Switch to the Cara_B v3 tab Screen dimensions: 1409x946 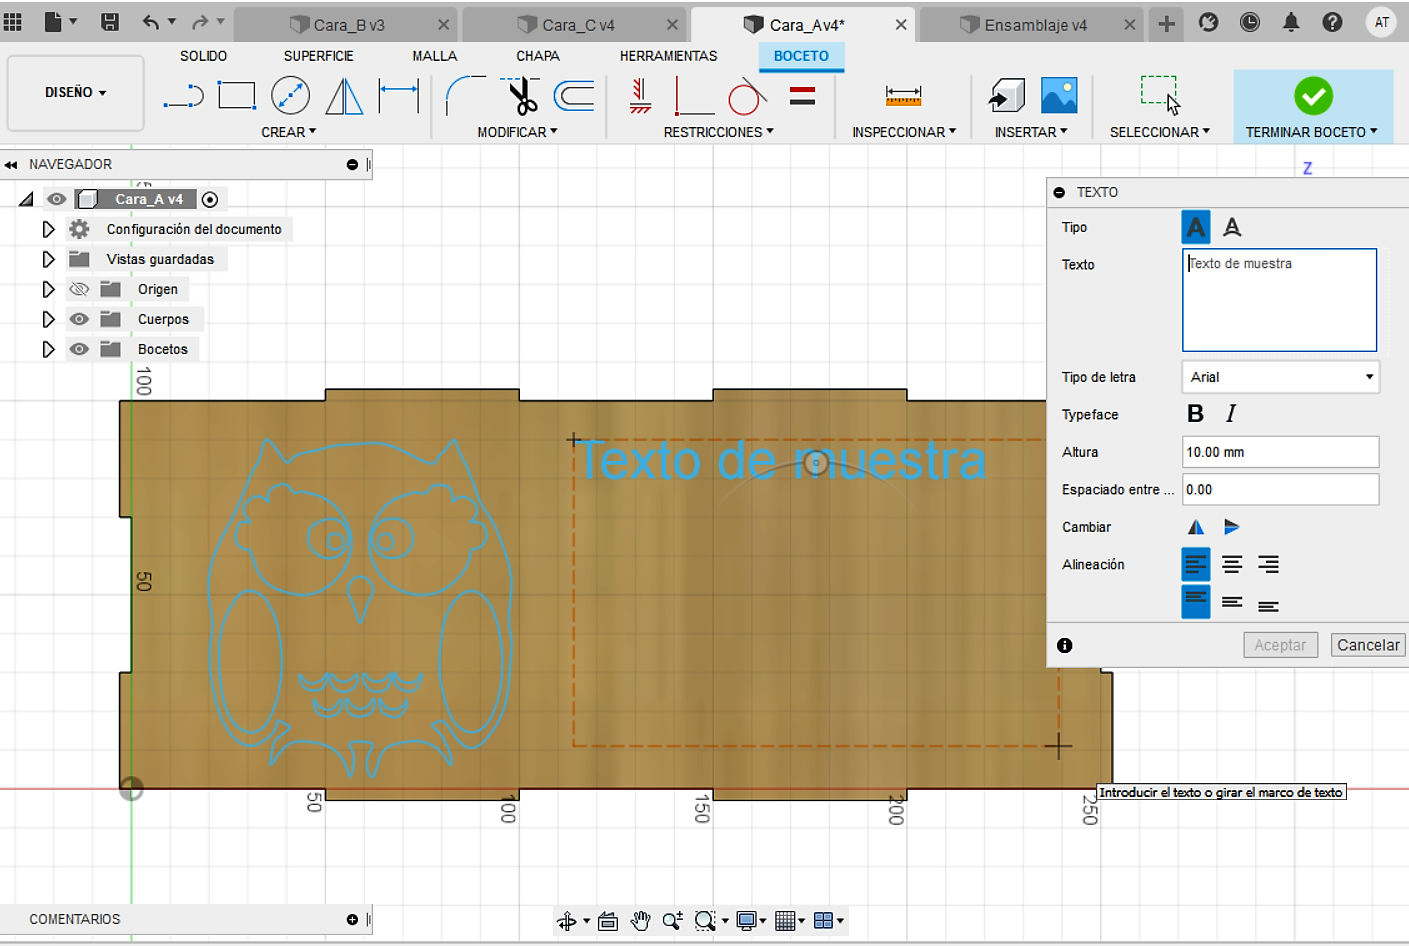pos(349,25)
